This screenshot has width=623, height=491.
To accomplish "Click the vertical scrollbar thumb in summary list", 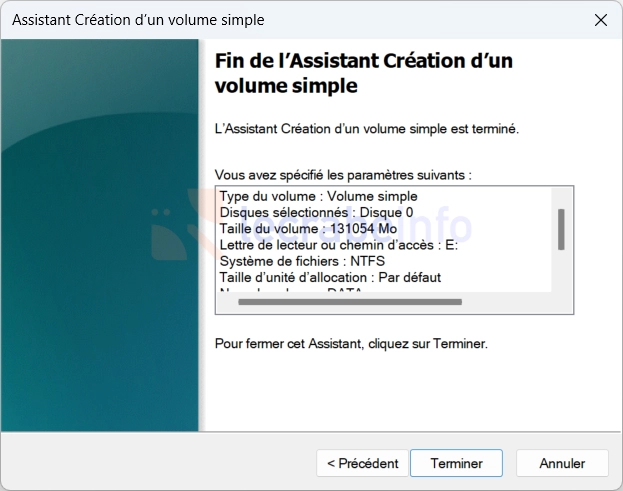I will [561, 229].
